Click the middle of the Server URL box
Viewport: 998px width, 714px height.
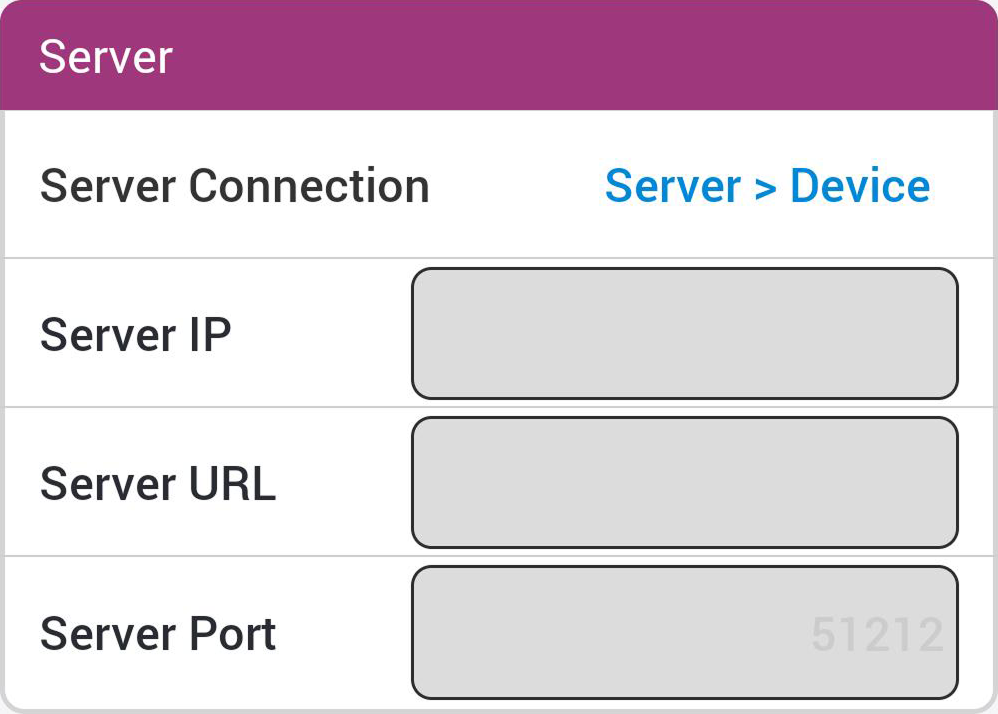click(x=684, y=482)
